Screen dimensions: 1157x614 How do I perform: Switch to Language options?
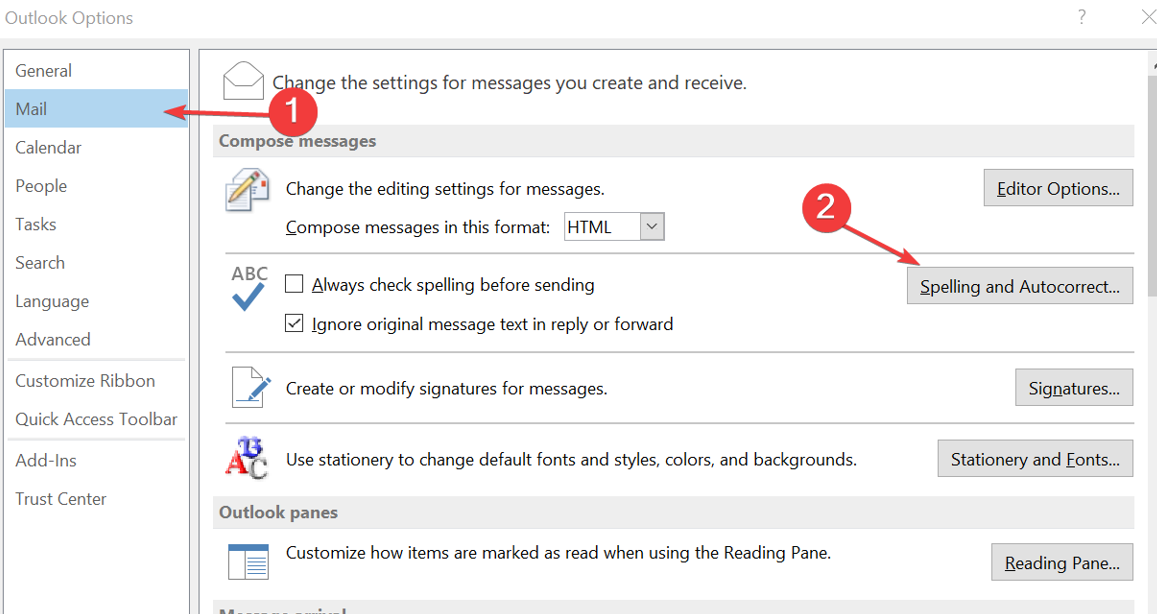pyautogui.click(x=96, y=301)
